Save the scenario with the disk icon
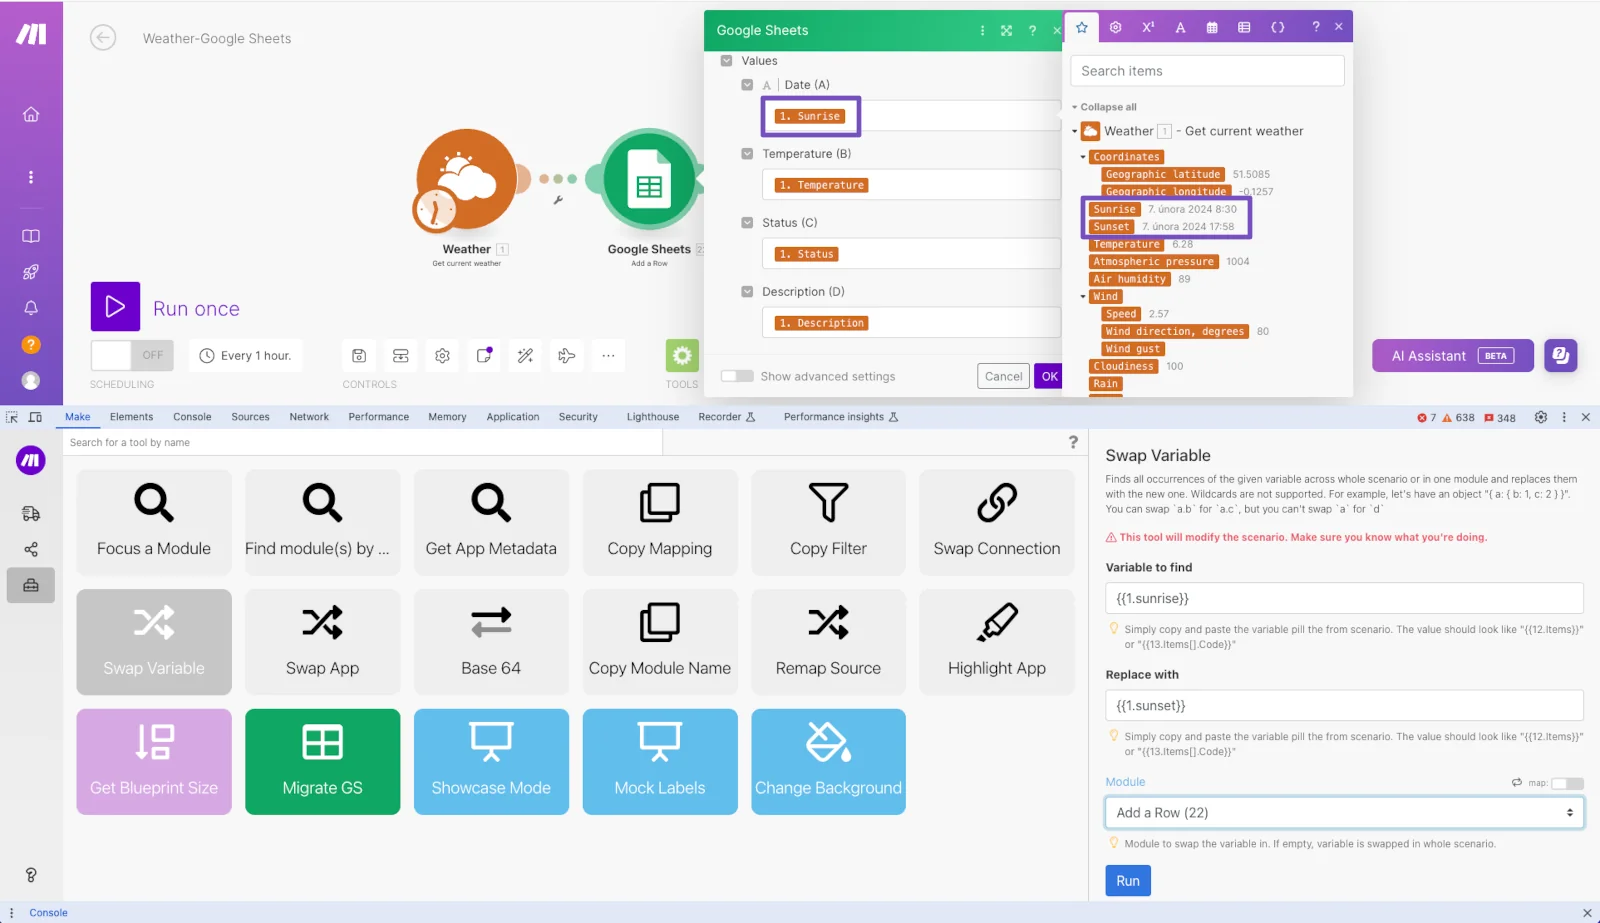This screenshot has height=923, width=1600. pyautogui.click(x=359, y=355)
